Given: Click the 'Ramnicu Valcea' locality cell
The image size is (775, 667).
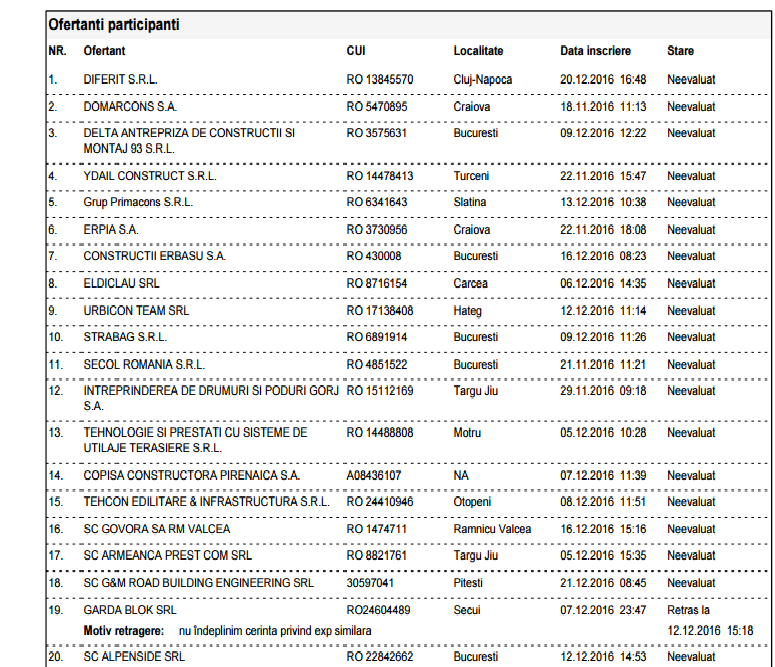Looking at the screenshot, I should tap(492, 529).
